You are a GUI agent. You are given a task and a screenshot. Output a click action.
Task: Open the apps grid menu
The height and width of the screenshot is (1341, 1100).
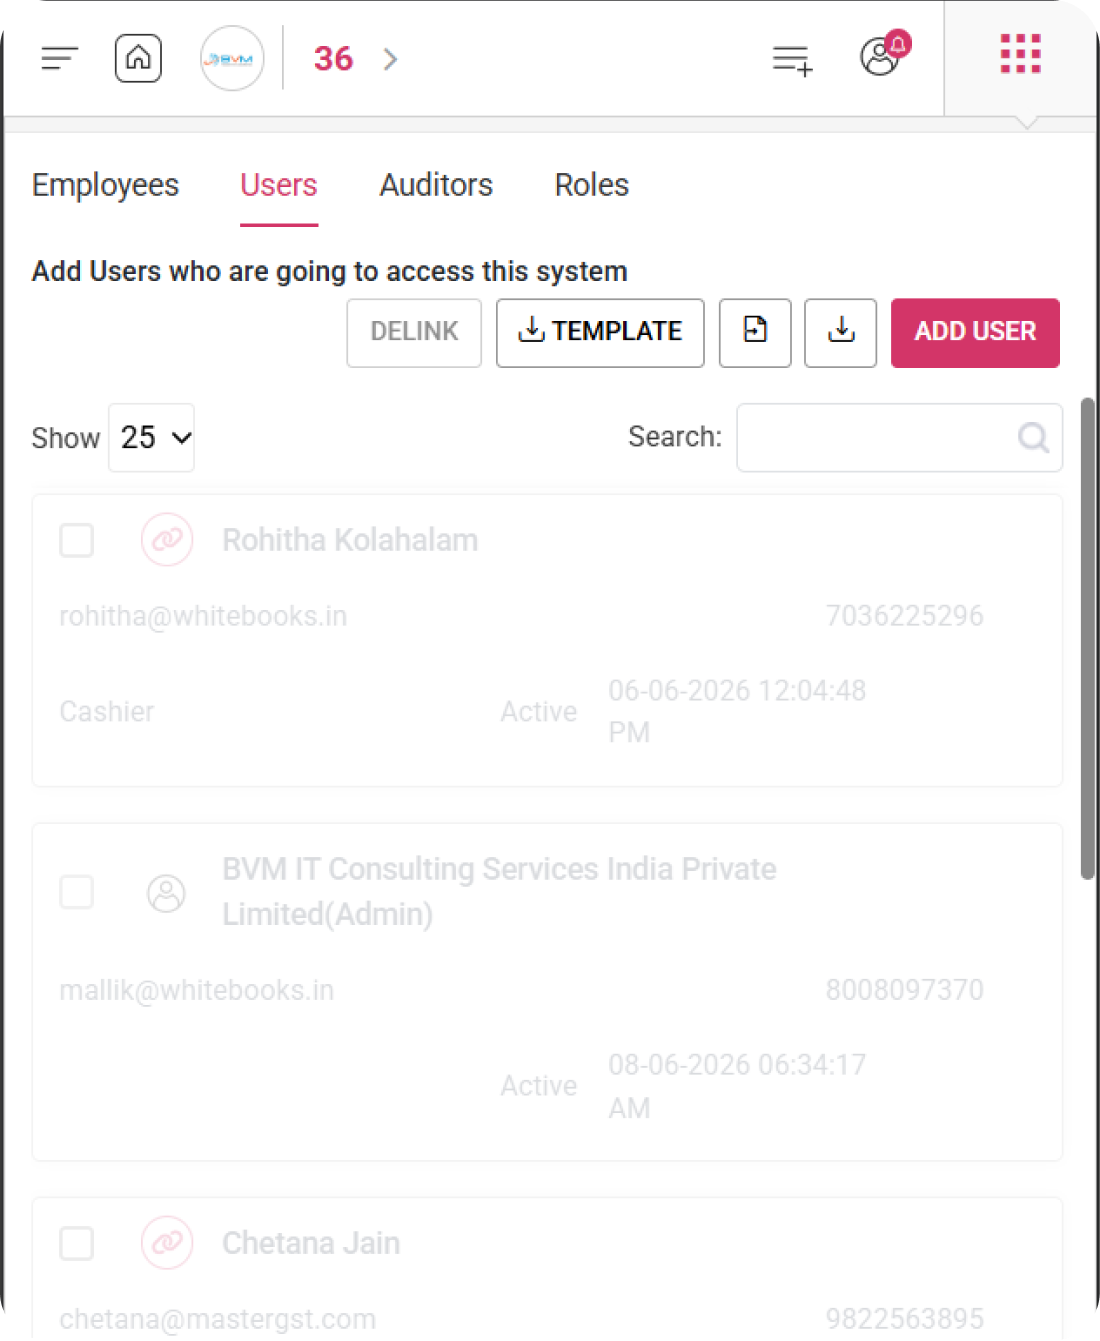pyautogui.click(x=1021, y=54)
